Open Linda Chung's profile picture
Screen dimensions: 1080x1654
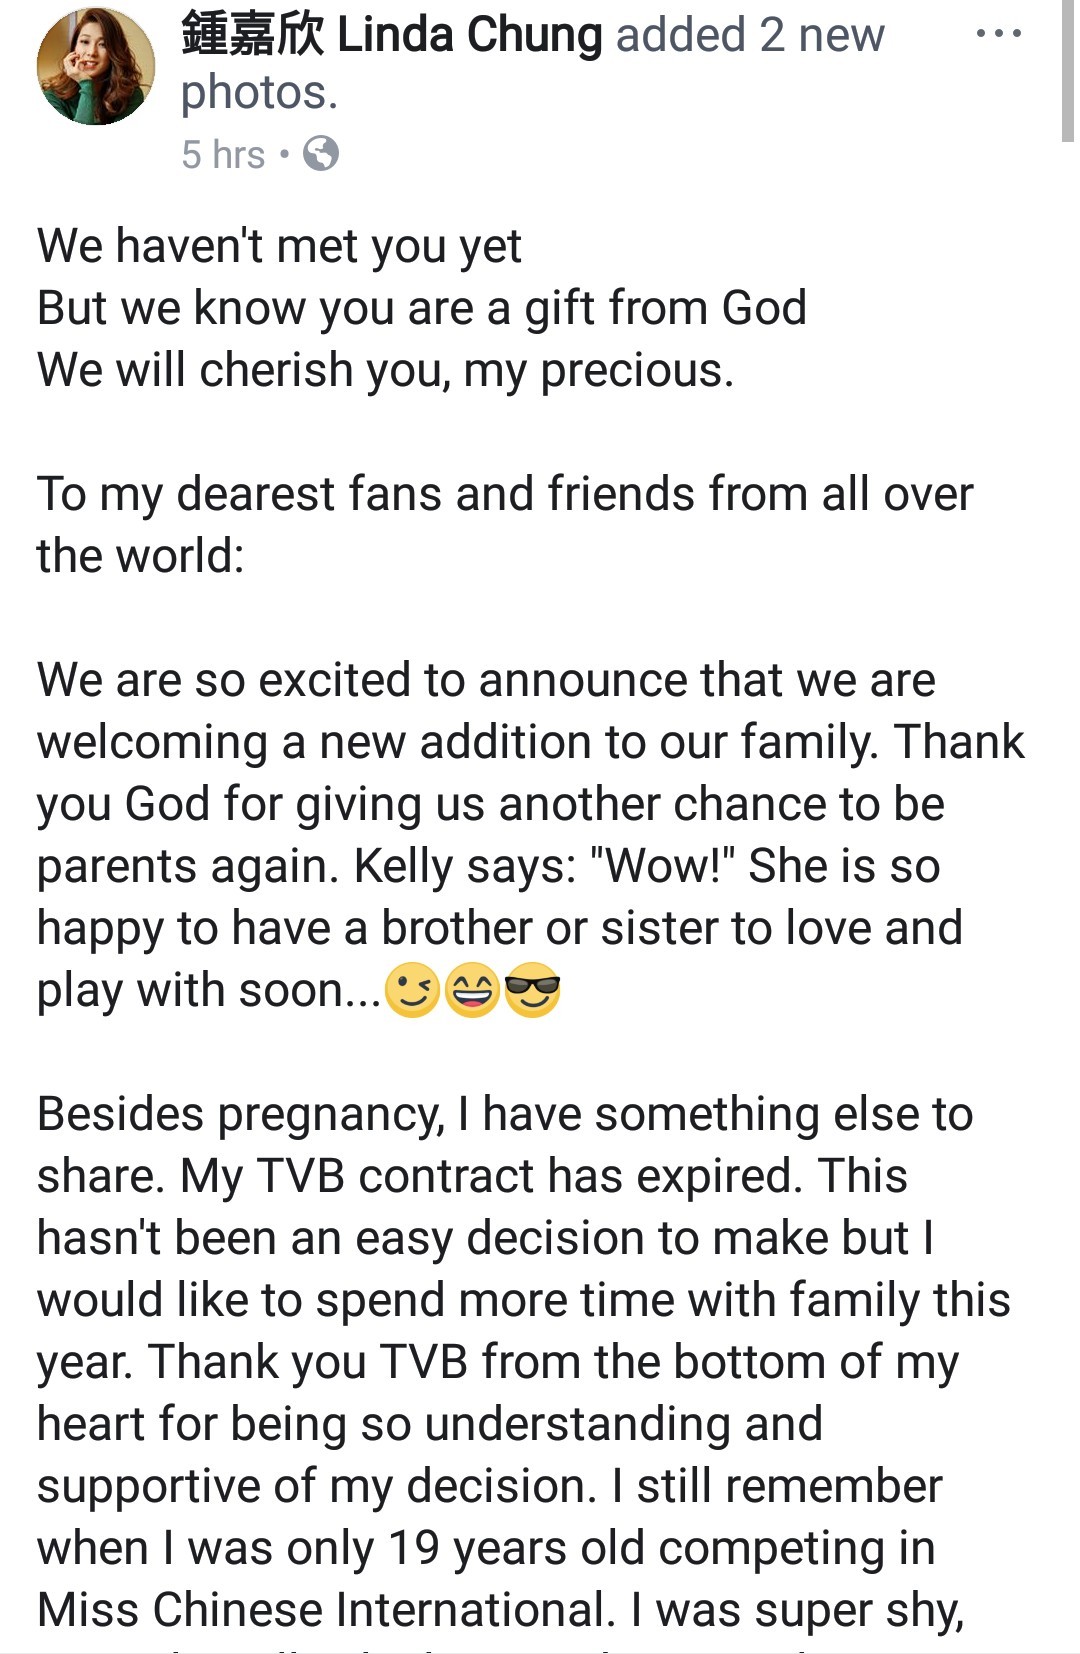tap(96, 66)
